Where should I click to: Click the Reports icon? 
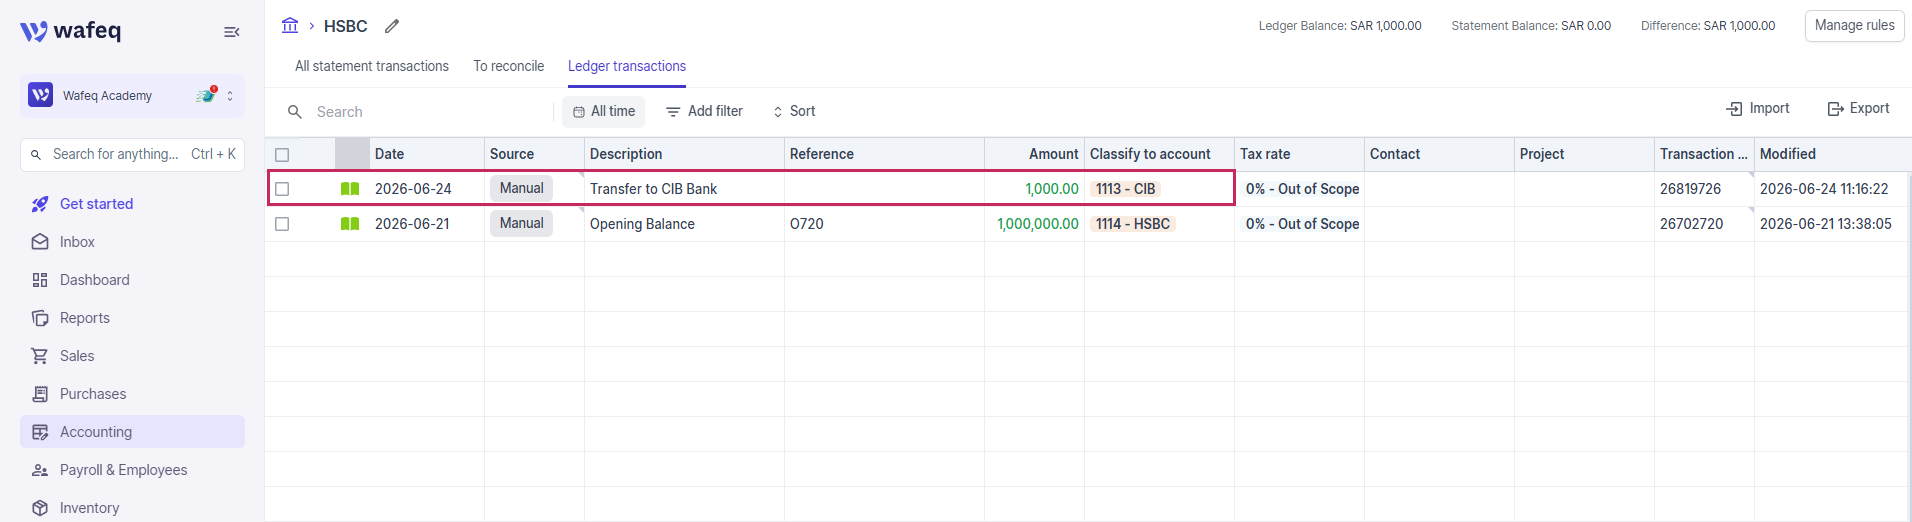pos(40,318)
